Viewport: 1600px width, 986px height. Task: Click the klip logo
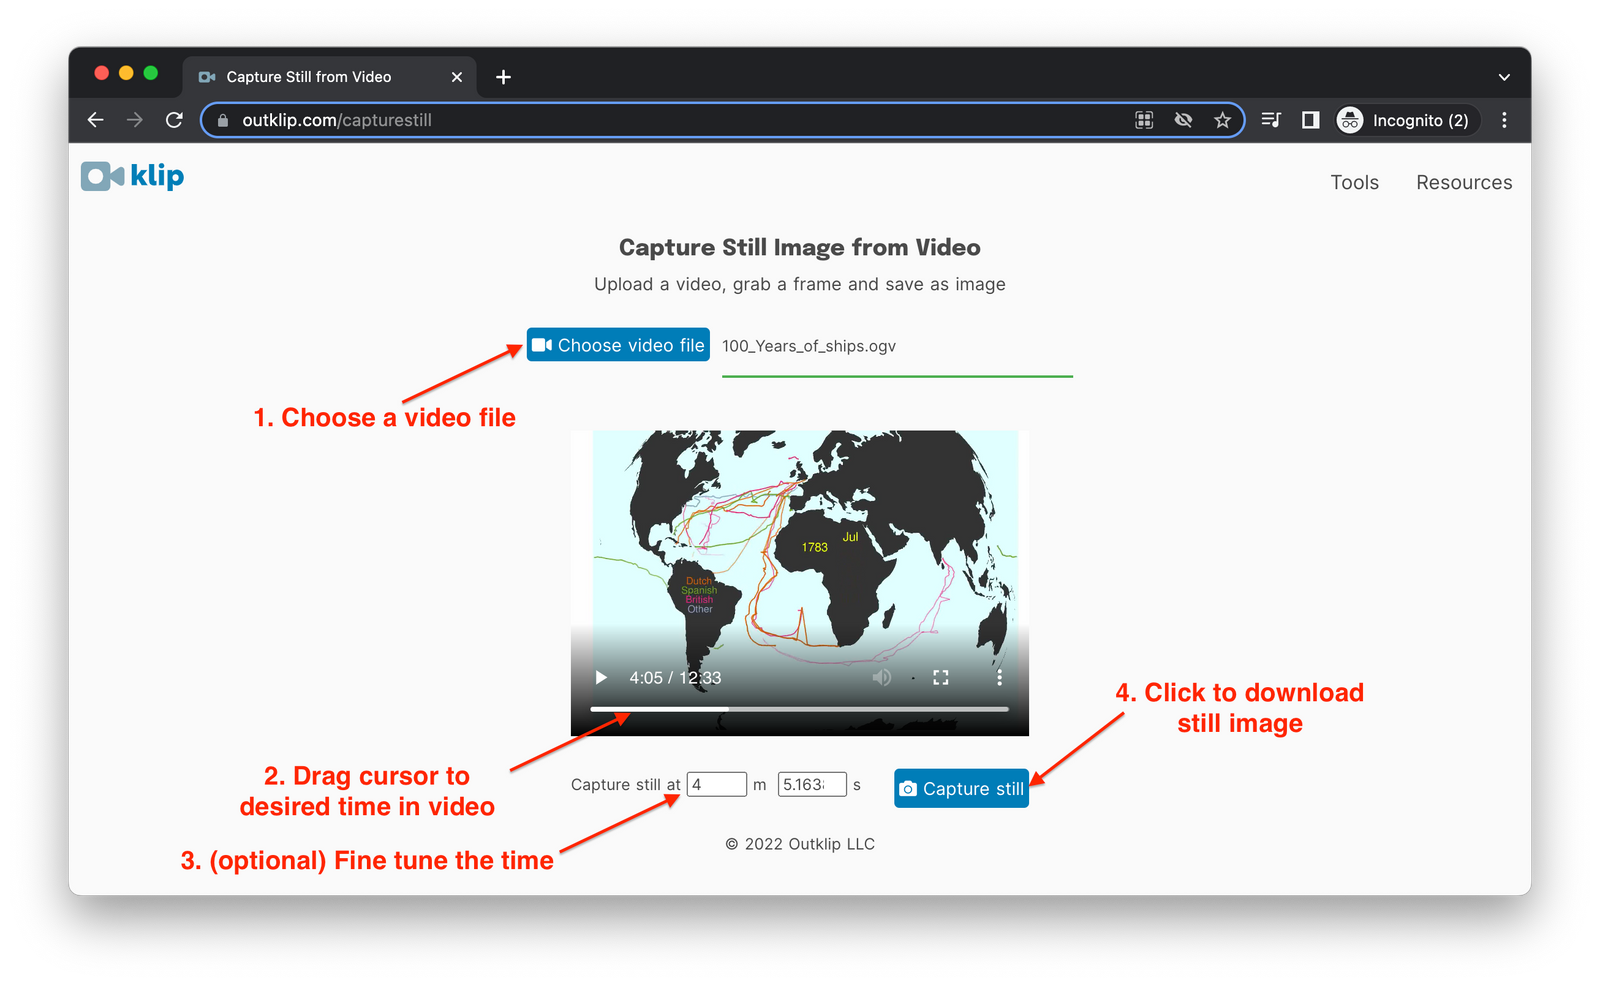[131, 176]
